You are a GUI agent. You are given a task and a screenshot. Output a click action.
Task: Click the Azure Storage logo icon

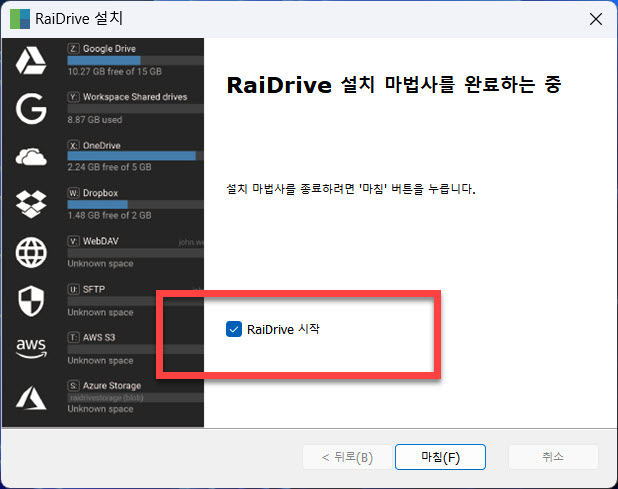click(31, 398)
